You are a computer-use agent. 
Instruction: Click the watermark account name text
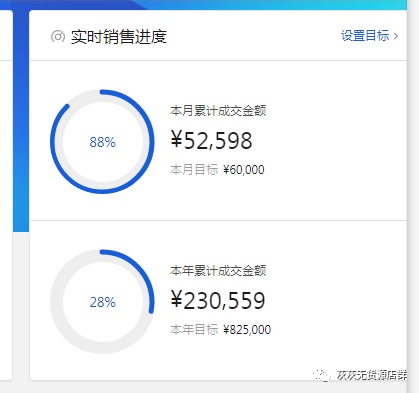tap(371, 375)
